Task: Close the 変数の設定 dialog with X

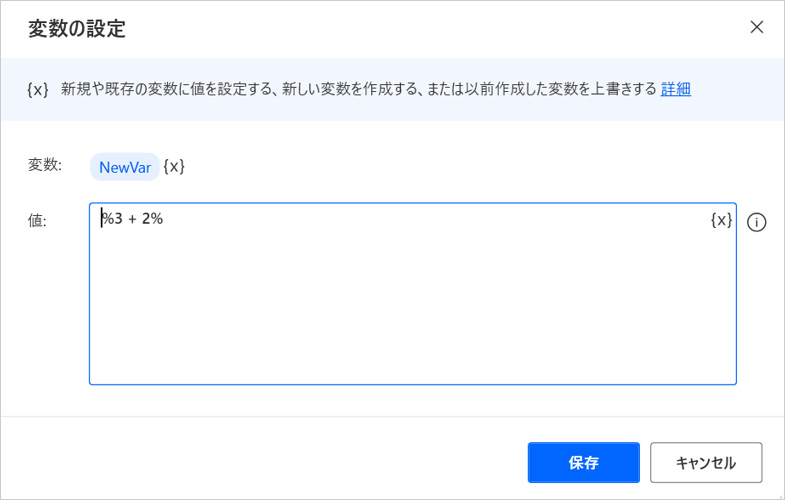Action: pyautogui.click(x=757, y=27)
